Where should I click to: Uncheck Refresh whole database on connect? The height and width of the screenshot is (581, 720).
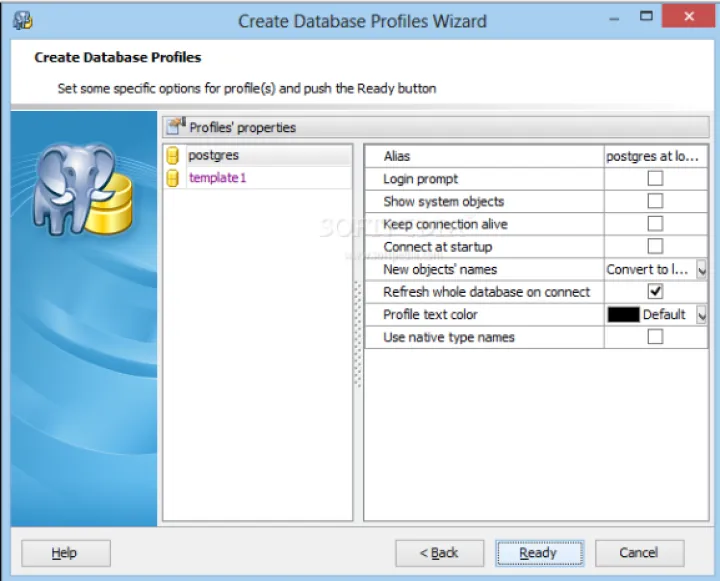[x=655, y=292]
